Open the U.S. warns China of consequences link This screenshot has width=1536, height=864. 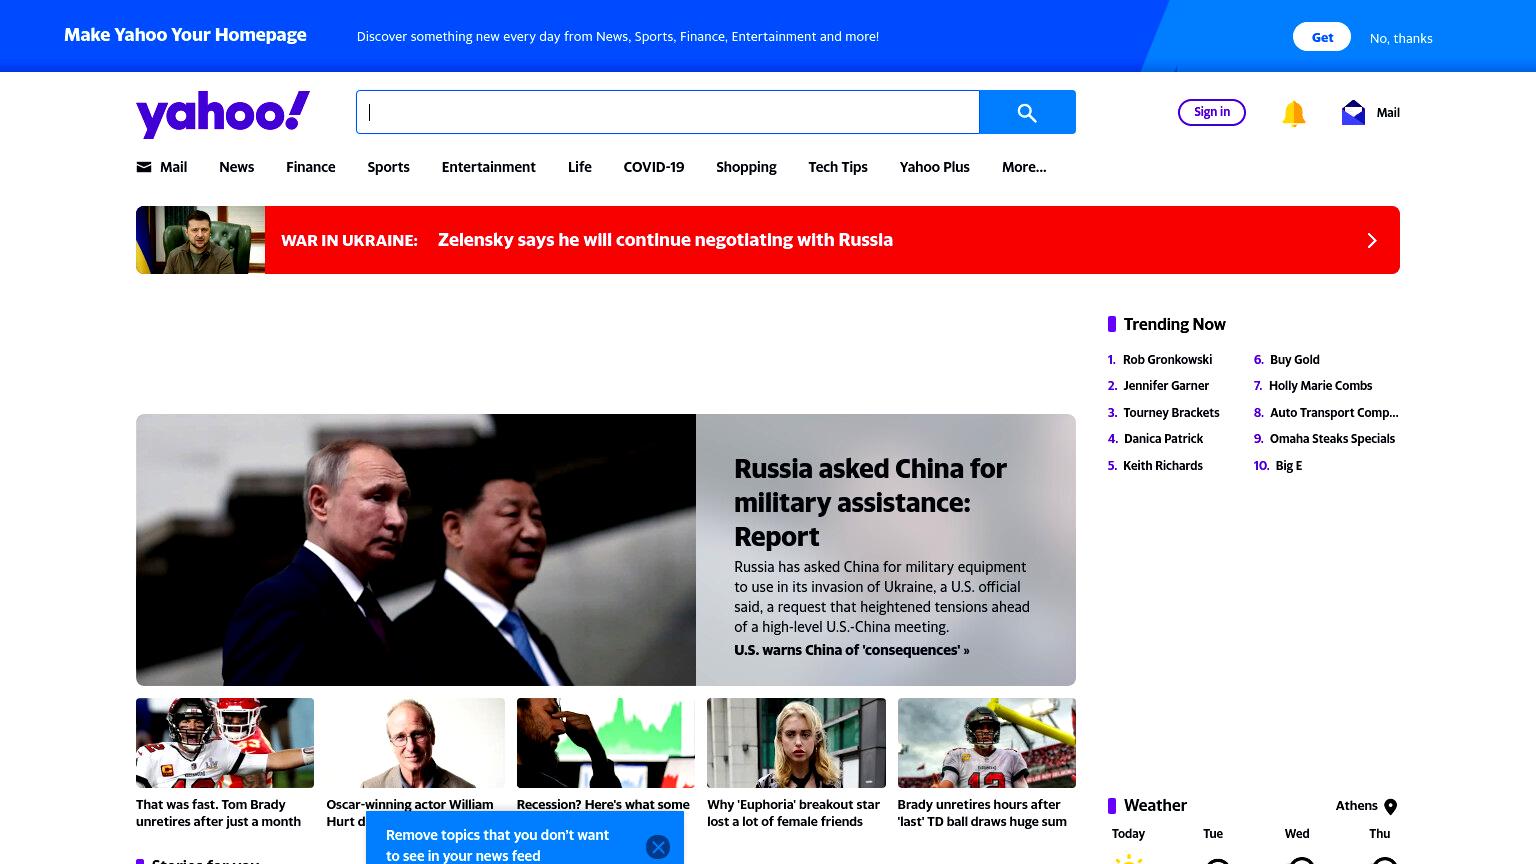tap(851, 650)
